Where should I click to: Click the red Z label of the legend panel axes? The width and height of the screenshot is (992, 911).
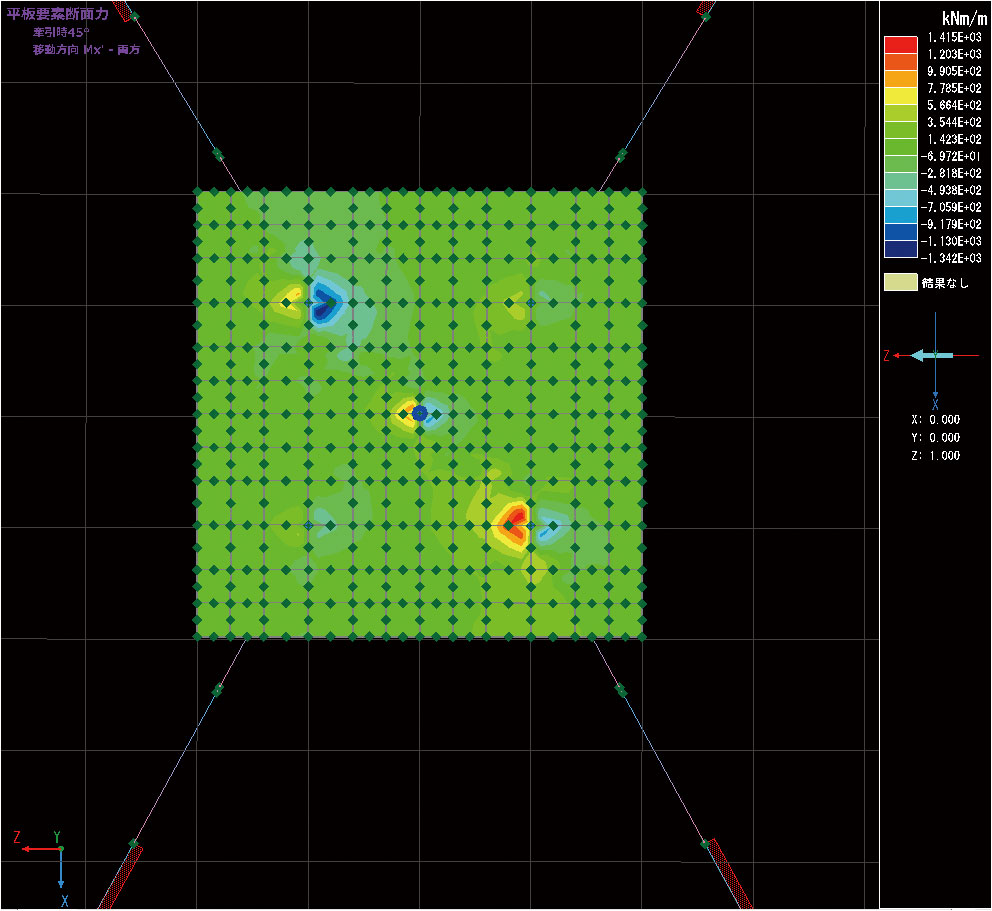886,356
